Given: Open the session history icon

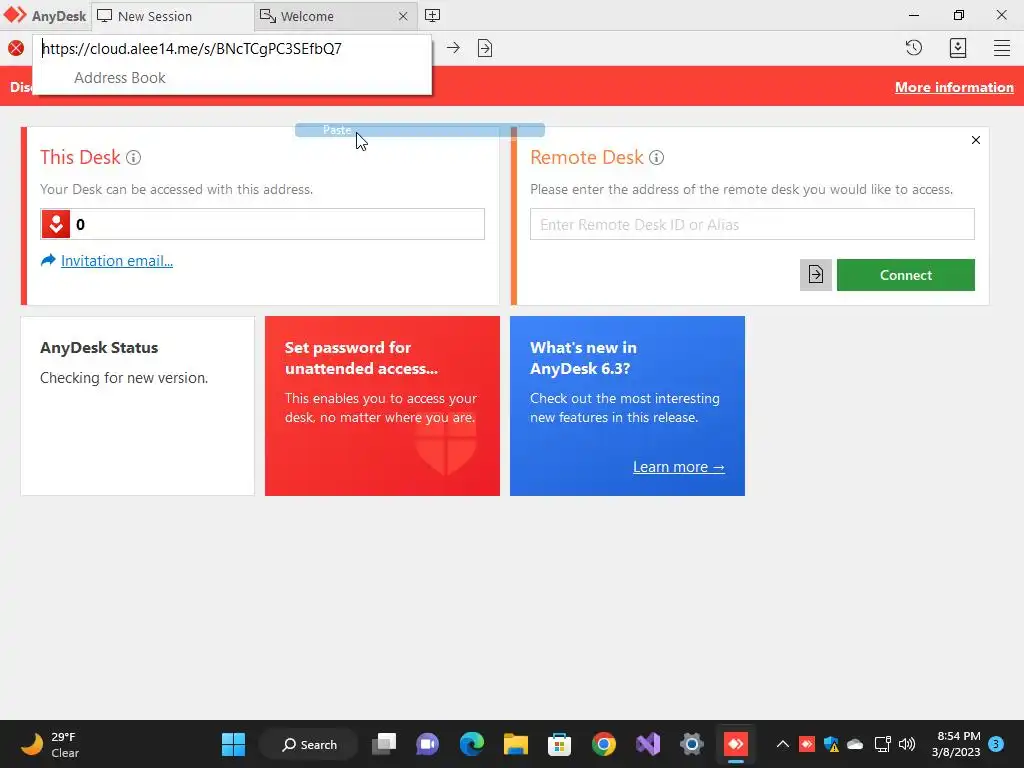Looking at the screenshot, I should pyautogui.click(x=914, y=48).
